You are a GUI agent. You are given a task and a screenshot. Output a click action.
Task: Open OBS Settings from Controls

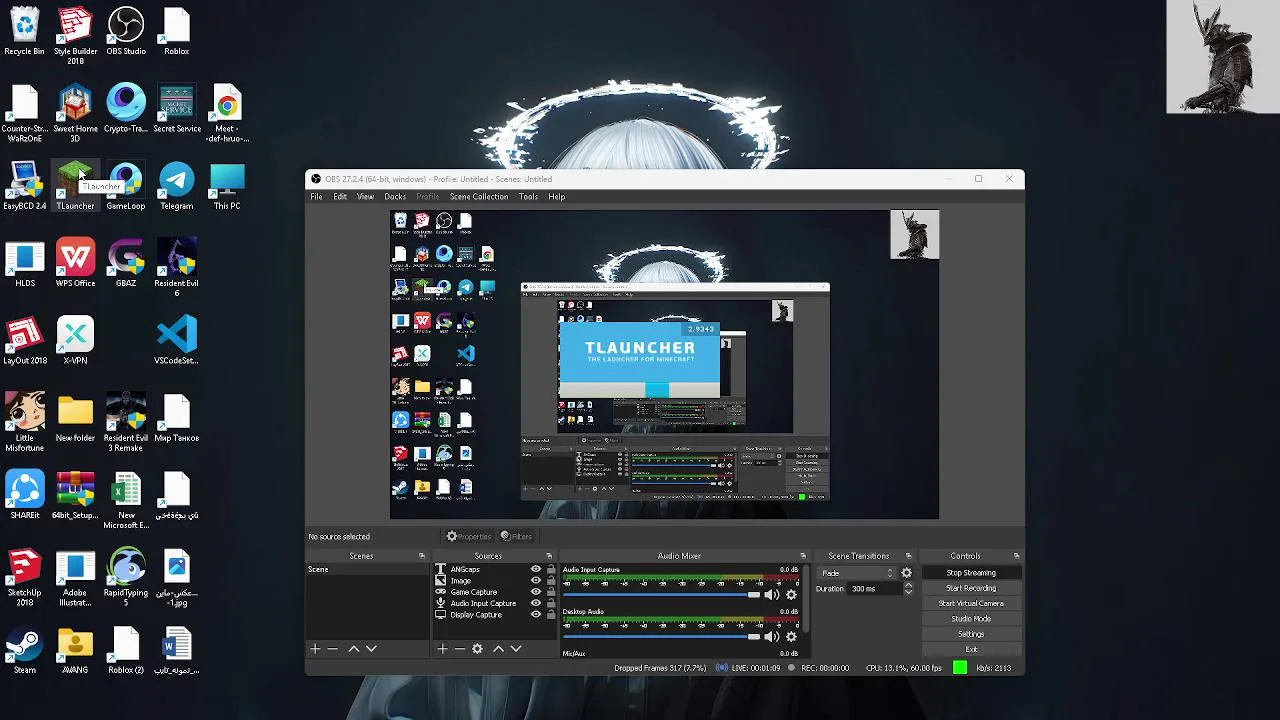tap(971, 634)
